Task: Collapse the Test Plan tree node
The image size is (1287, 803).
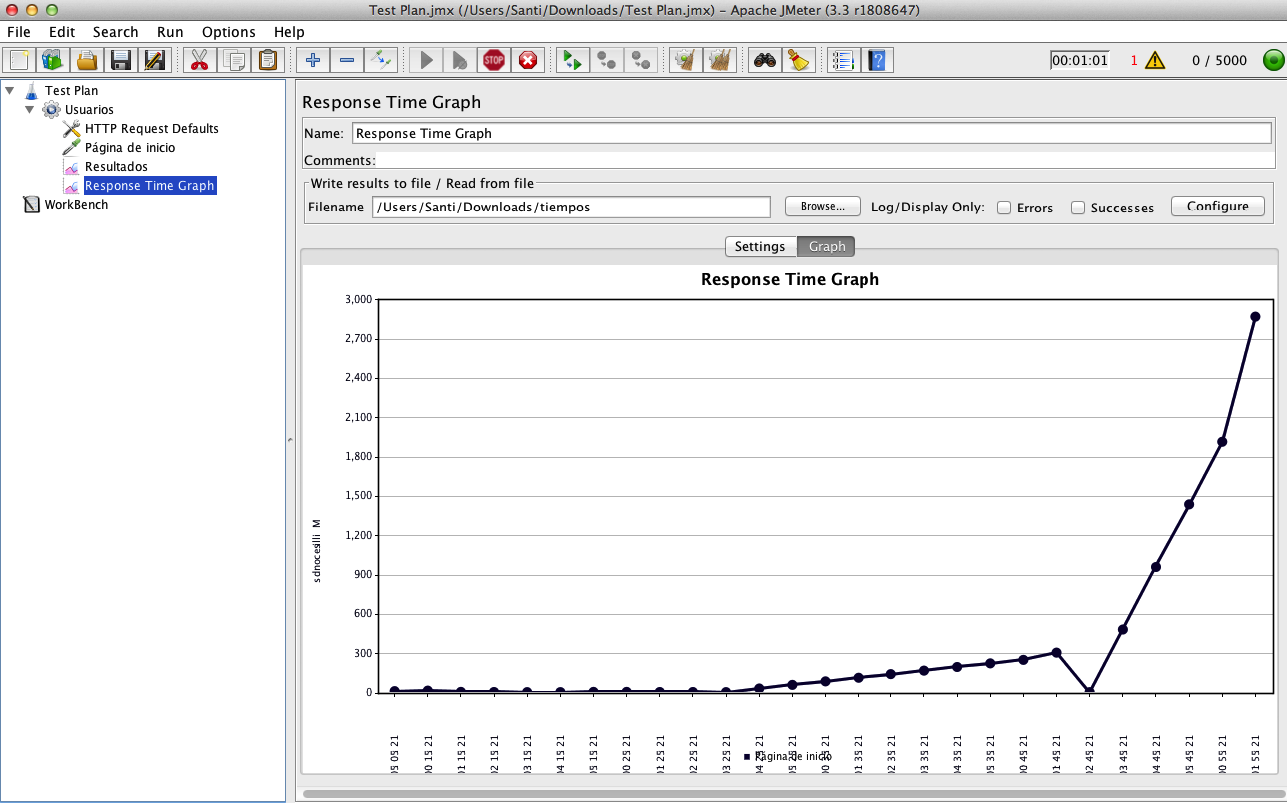Action: 9,90
